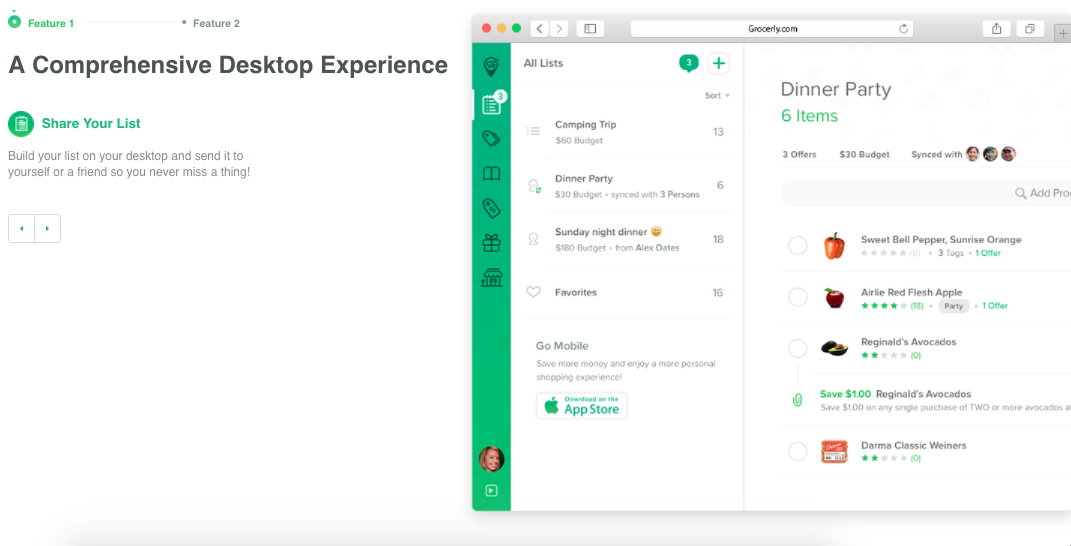Click the Darma Weiners package thumbnail

834,452
